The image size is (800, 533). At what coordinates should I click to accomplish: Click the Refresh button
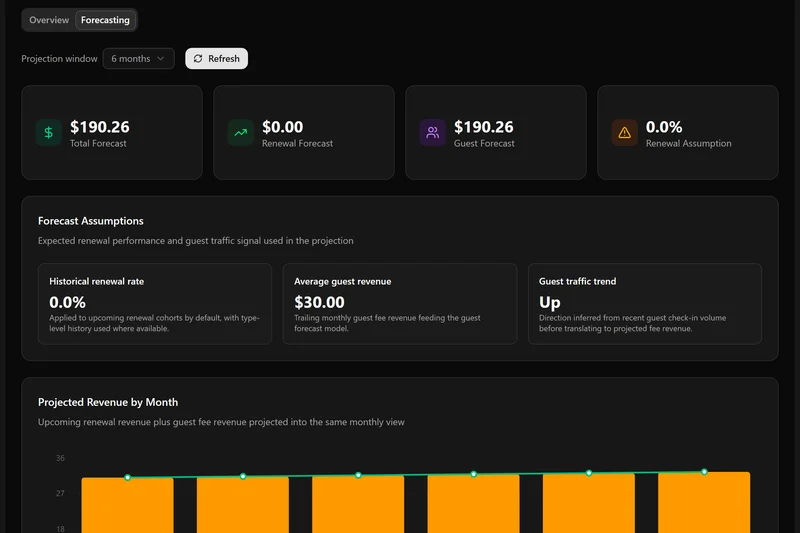point(216,59)
